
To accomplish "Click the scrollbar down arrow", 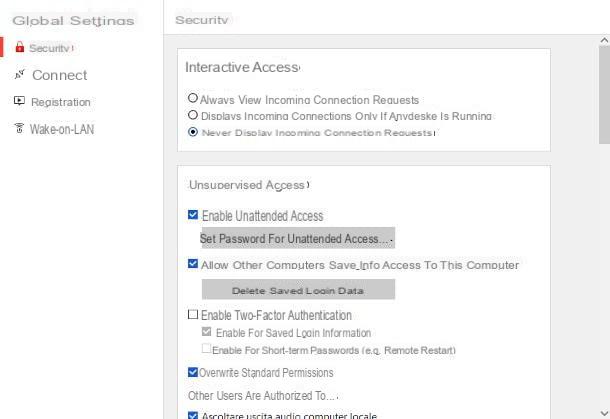I will click(604, 413).
